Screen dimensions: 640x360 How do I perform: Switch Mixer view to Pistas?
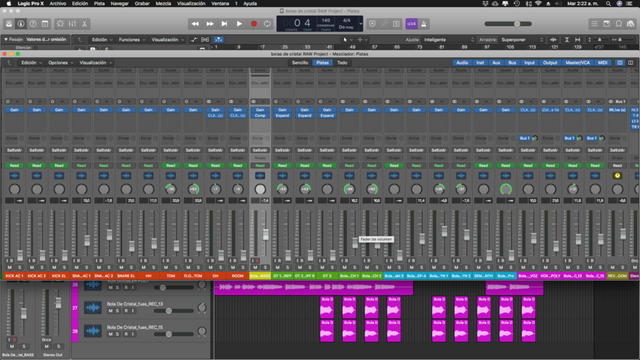322,62
